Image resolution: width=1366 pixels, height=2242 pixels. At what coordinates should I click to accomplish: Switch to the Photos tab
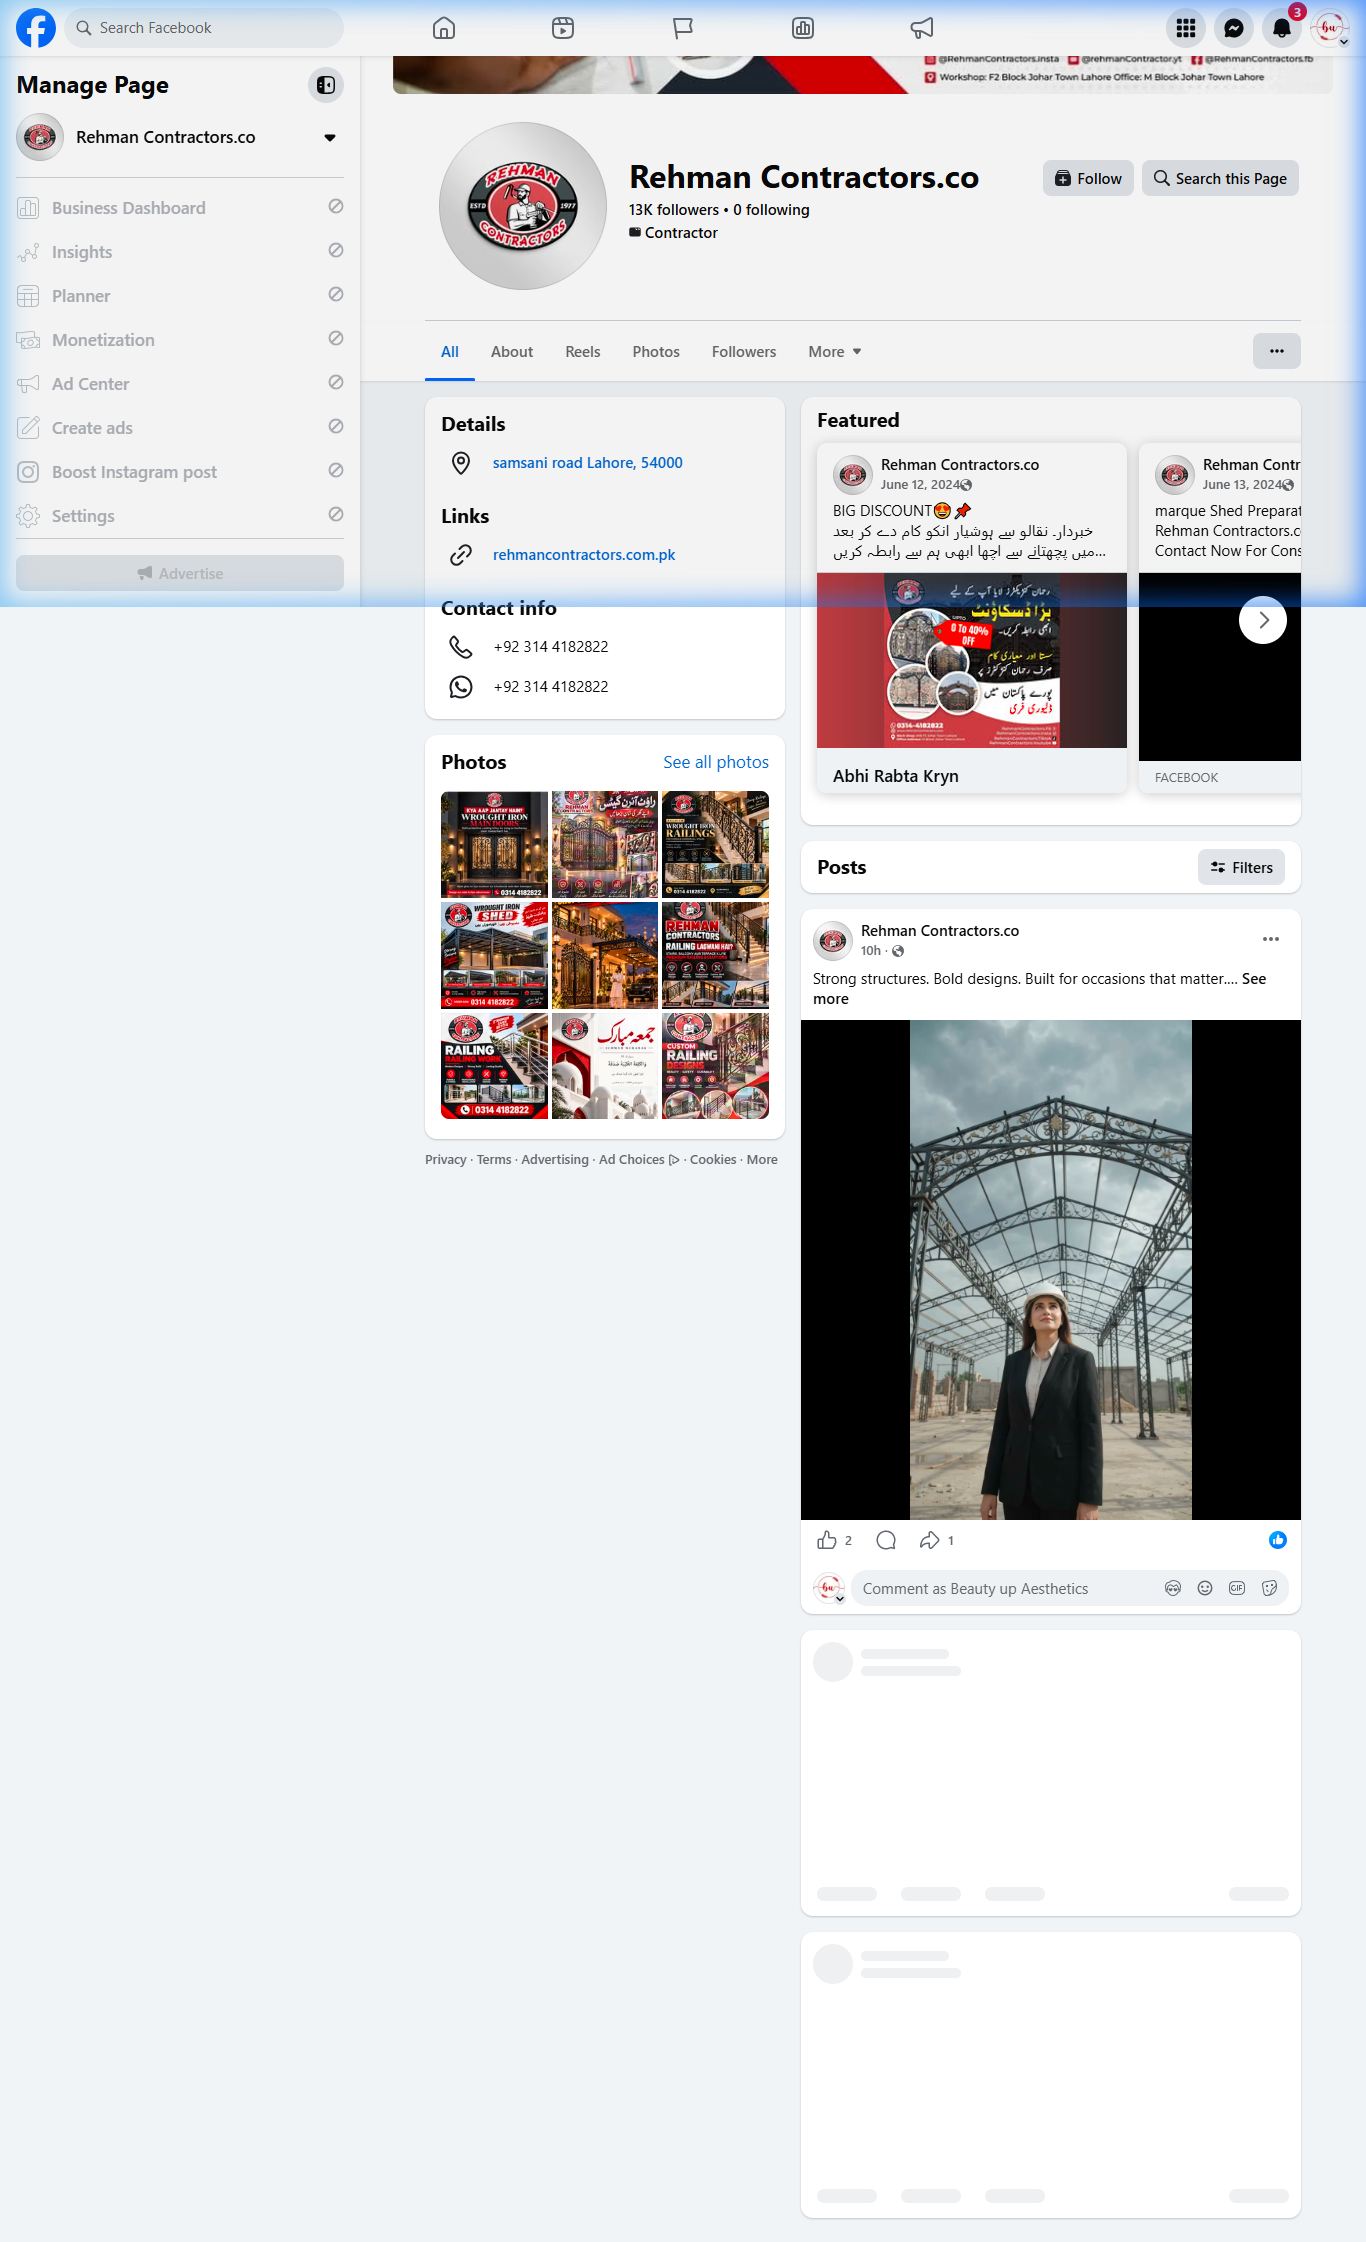656,352
